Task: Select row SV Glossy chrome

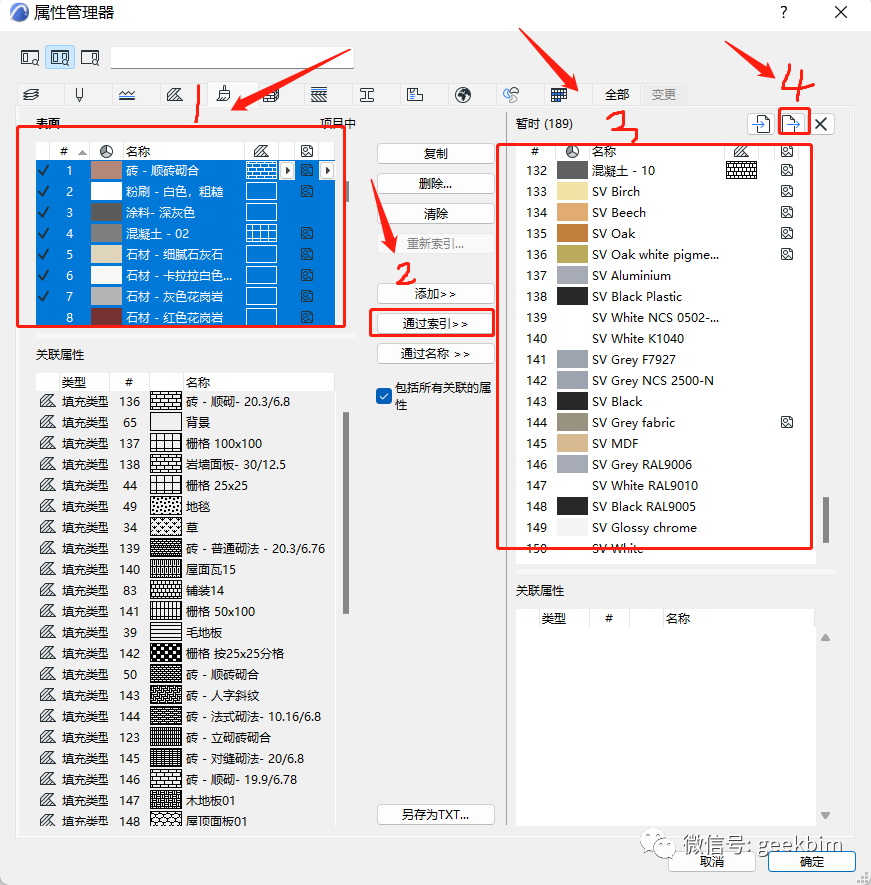Action: [666, 527]
